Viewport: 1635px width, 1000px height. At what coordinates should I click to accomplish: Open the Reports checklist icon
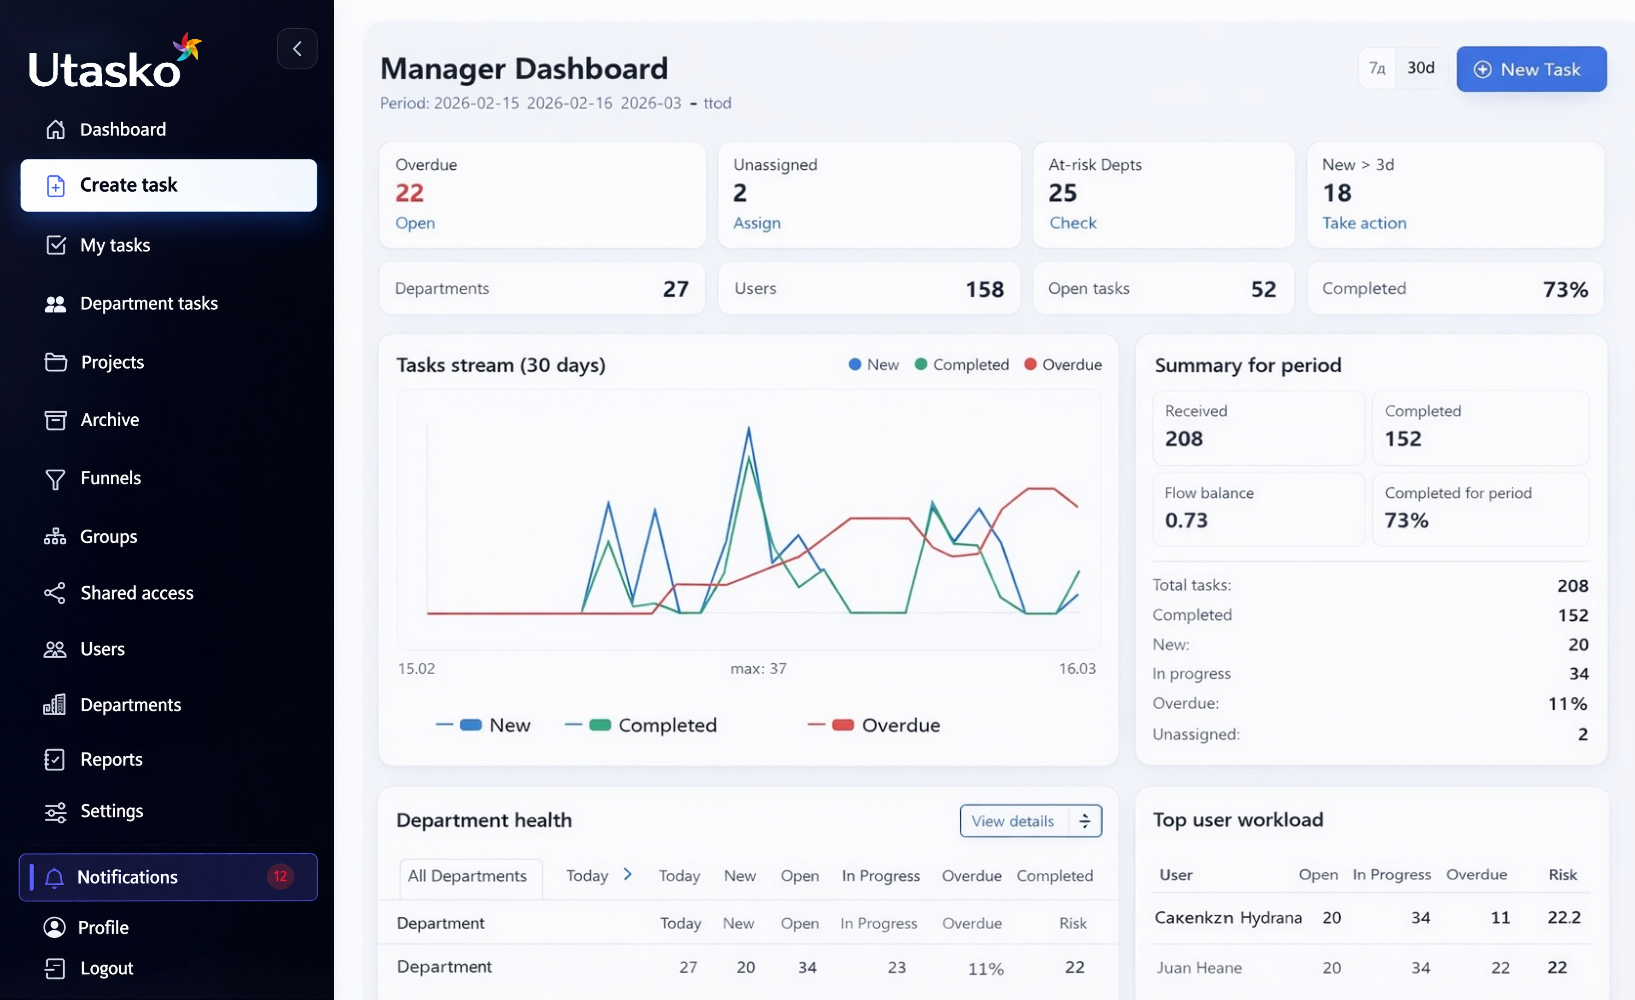tap(55, 760)
